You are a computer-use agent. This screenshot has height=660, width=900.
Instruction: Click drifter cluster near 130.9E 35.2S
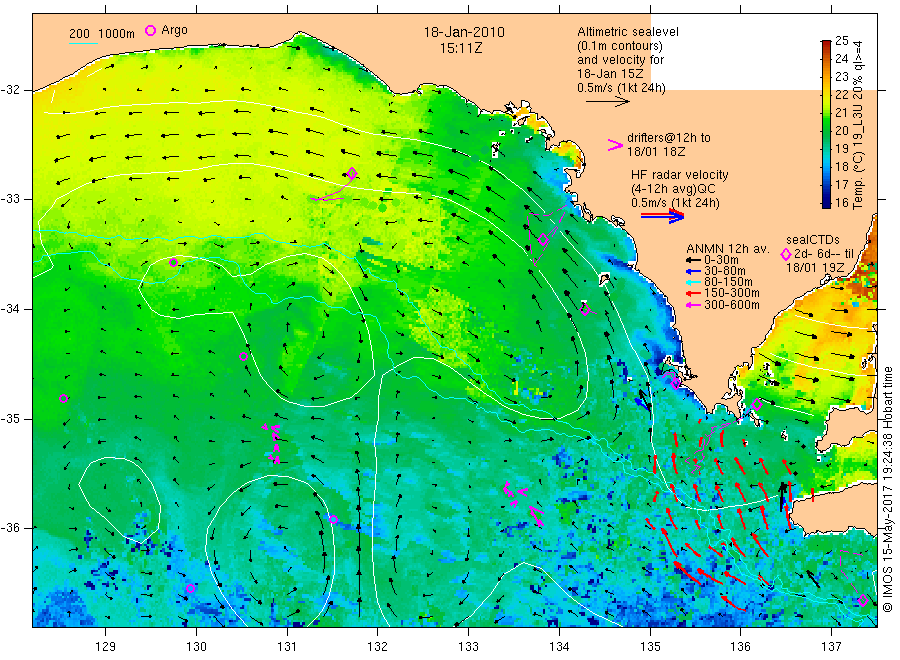pyautogui.click(x=273, y=444)
